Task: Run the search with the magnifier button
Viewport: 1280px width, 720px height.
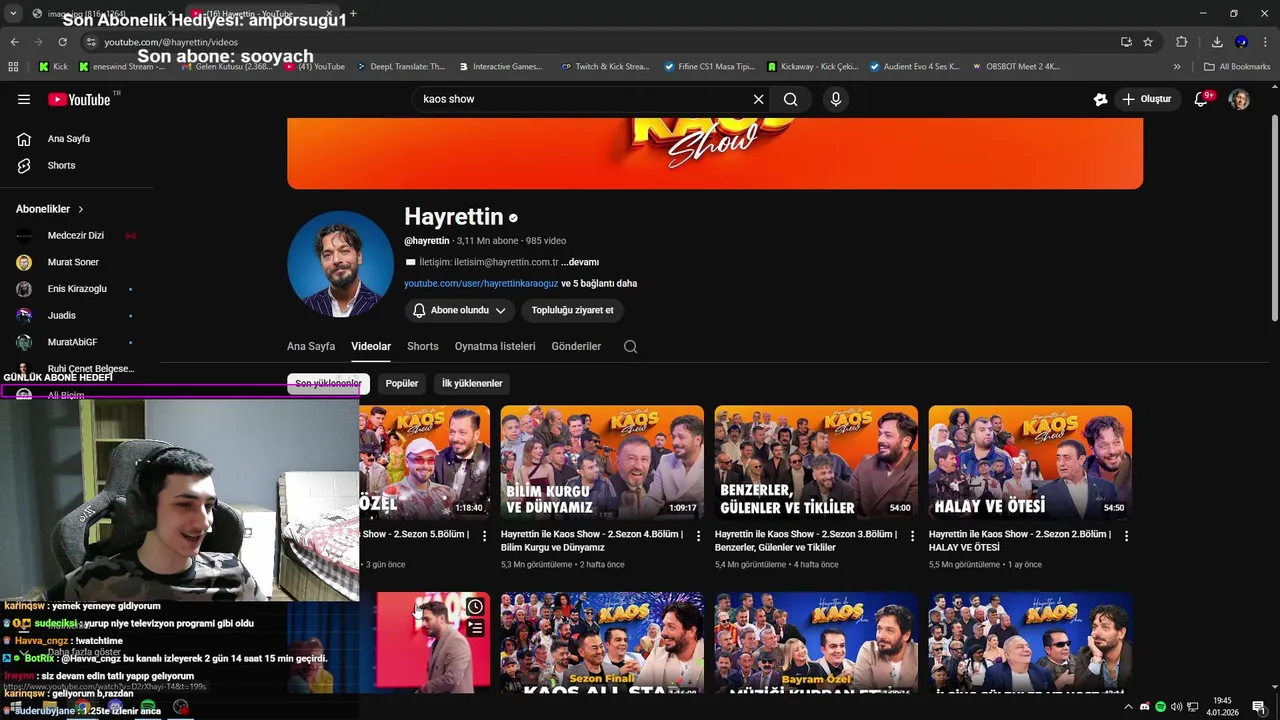Action: coord(791,99)
